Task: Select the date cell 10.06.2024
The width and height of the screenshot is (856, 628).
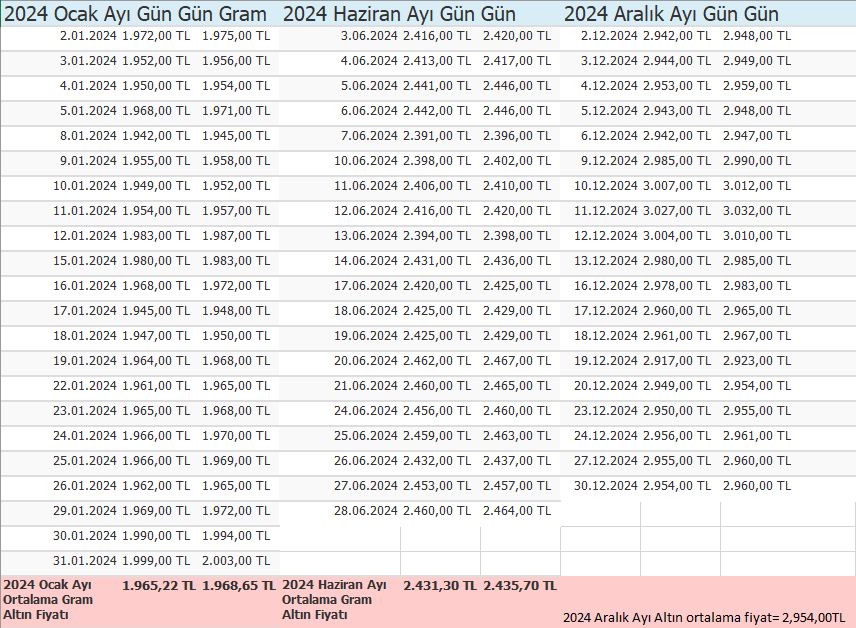Action: pyautogui.click(x=366, y=161)
